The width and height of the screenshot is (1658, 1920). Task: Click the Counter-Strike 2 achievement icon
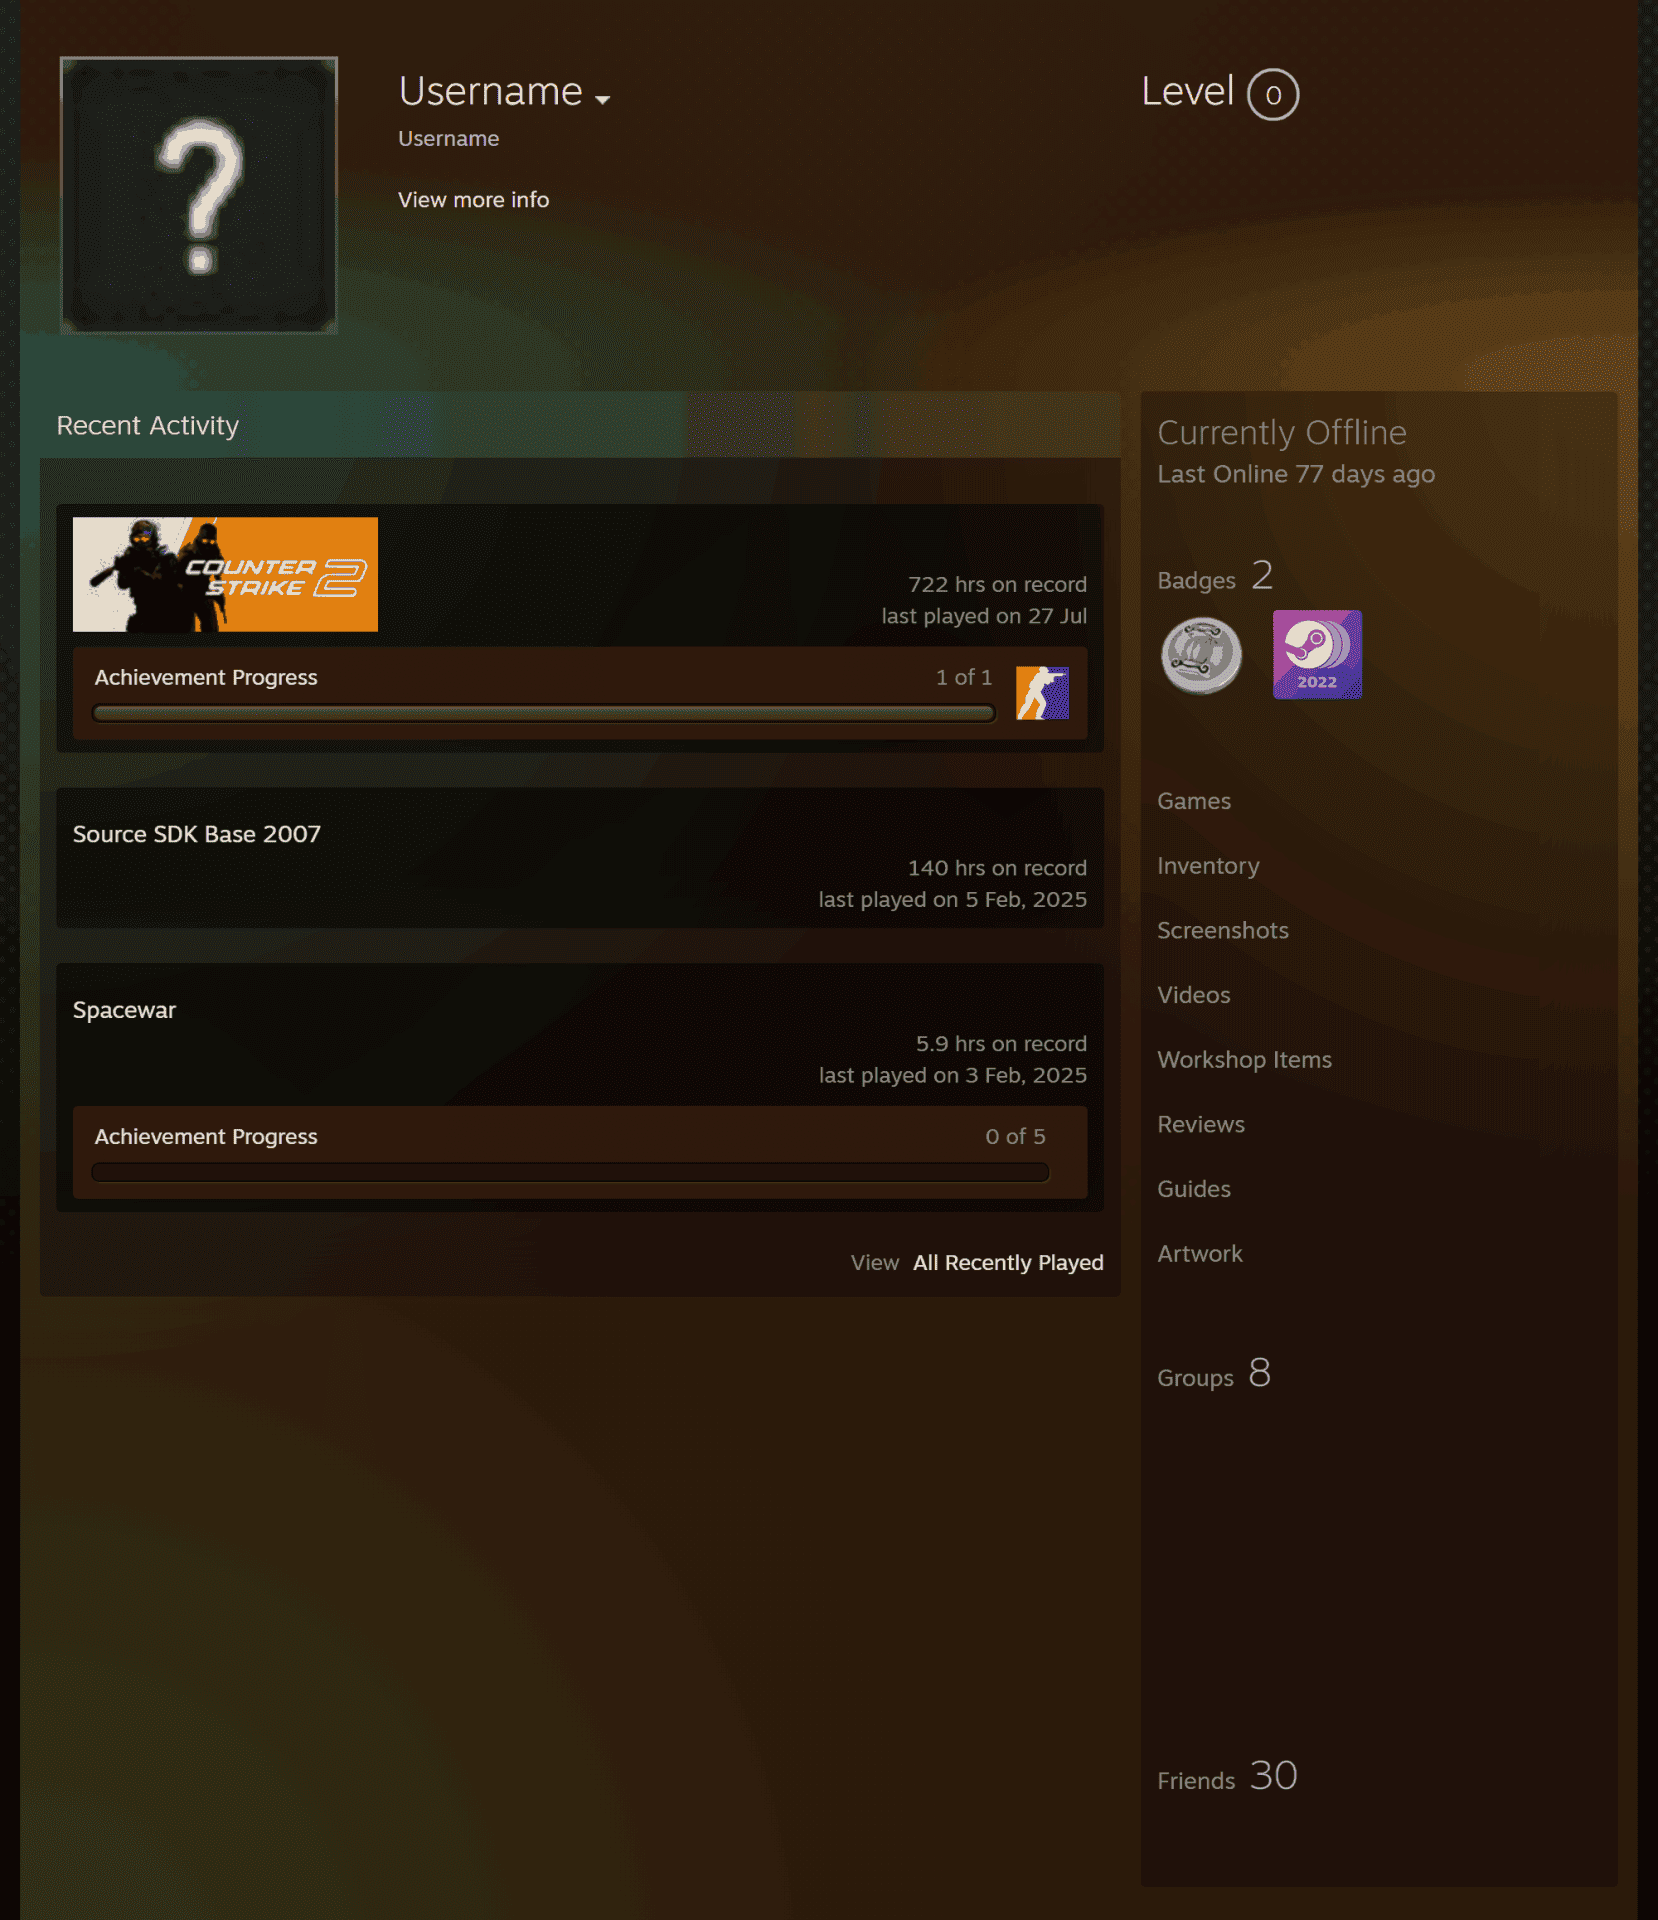(x=1042, y=693)
